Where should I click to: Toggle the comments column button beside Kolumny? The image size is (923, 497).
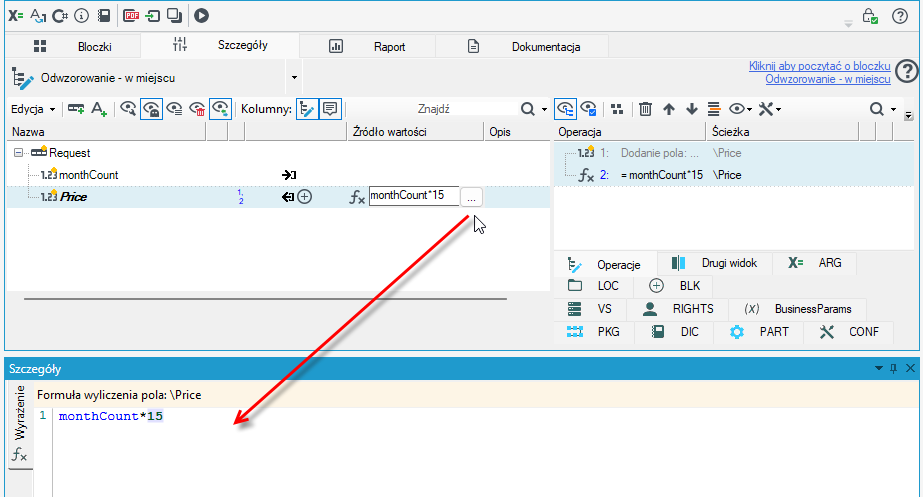coord(330,109)
